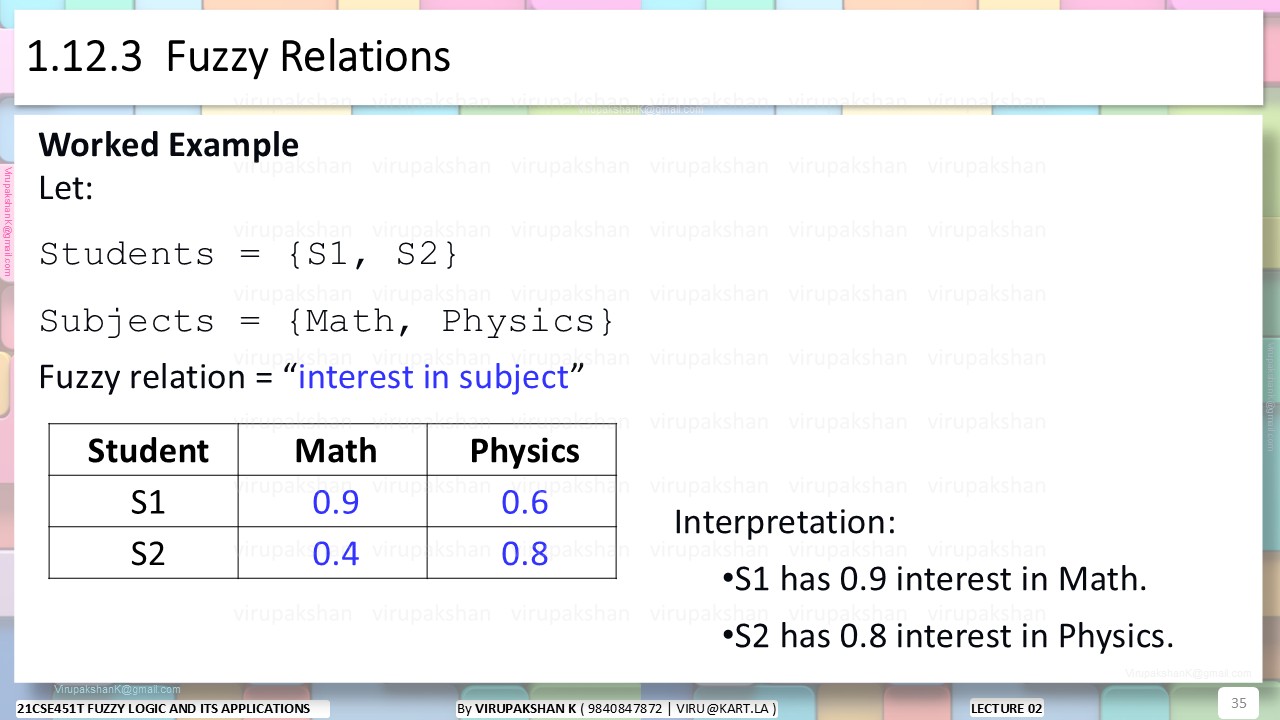
Task: Click bullet 'S2 has 0.8 interest in Physics'
Action: click(x=947, y=636)
